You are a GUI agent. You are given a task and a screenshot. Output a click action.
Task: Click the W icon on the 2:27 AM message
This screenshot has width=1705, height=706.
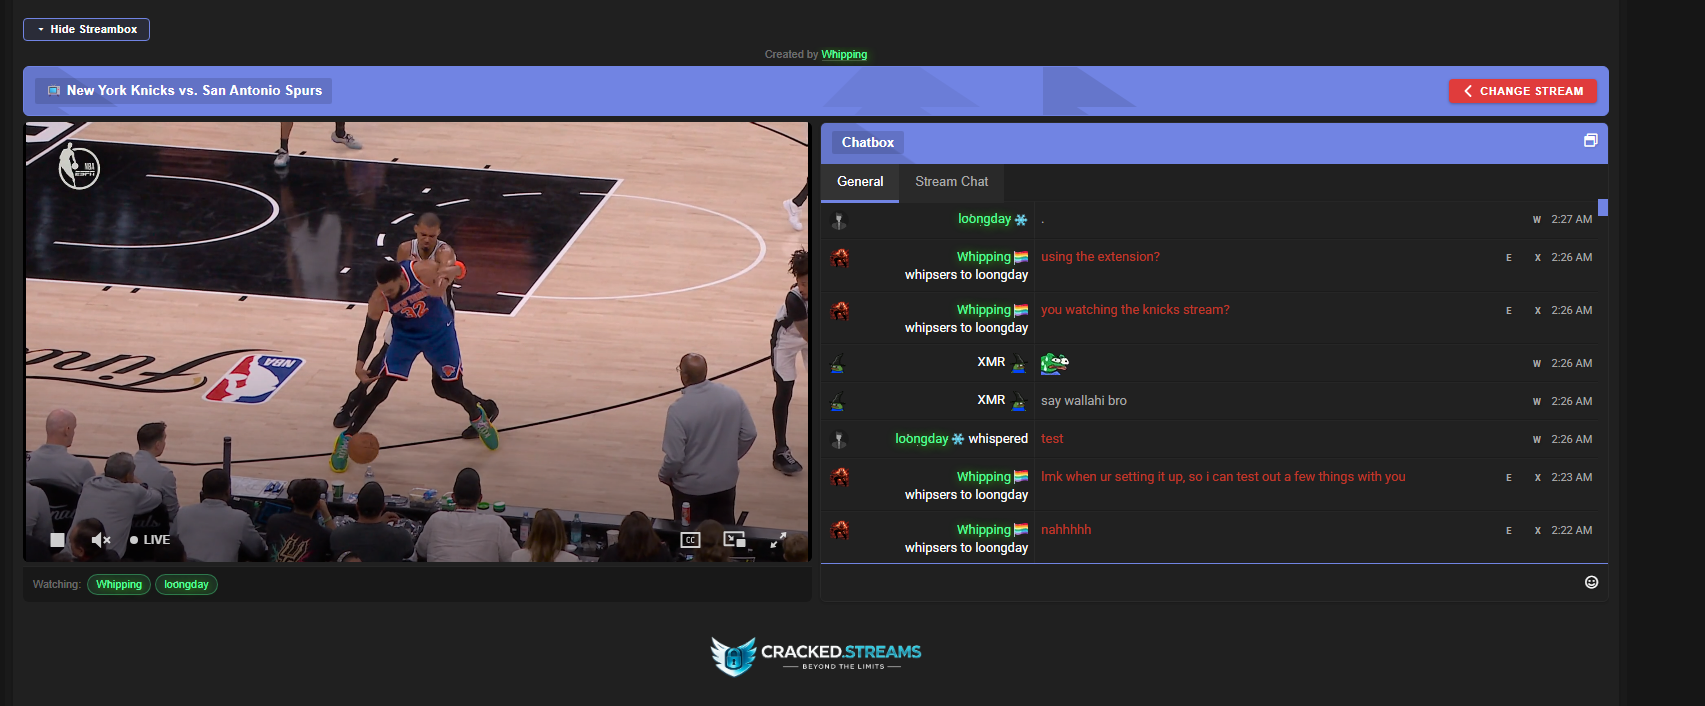[1537, 220]
